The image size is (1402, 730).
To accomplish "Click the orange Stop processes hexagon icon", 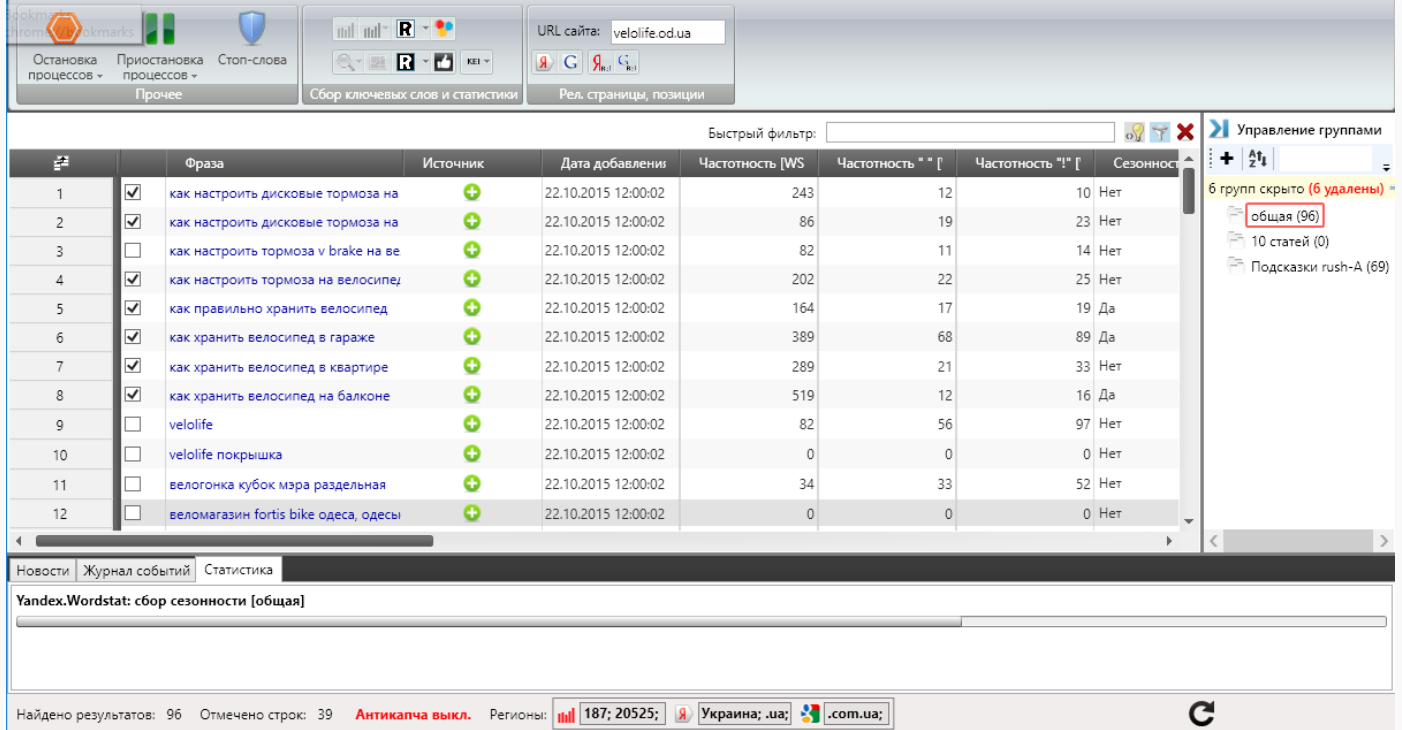I will click(x=63, y=27).
